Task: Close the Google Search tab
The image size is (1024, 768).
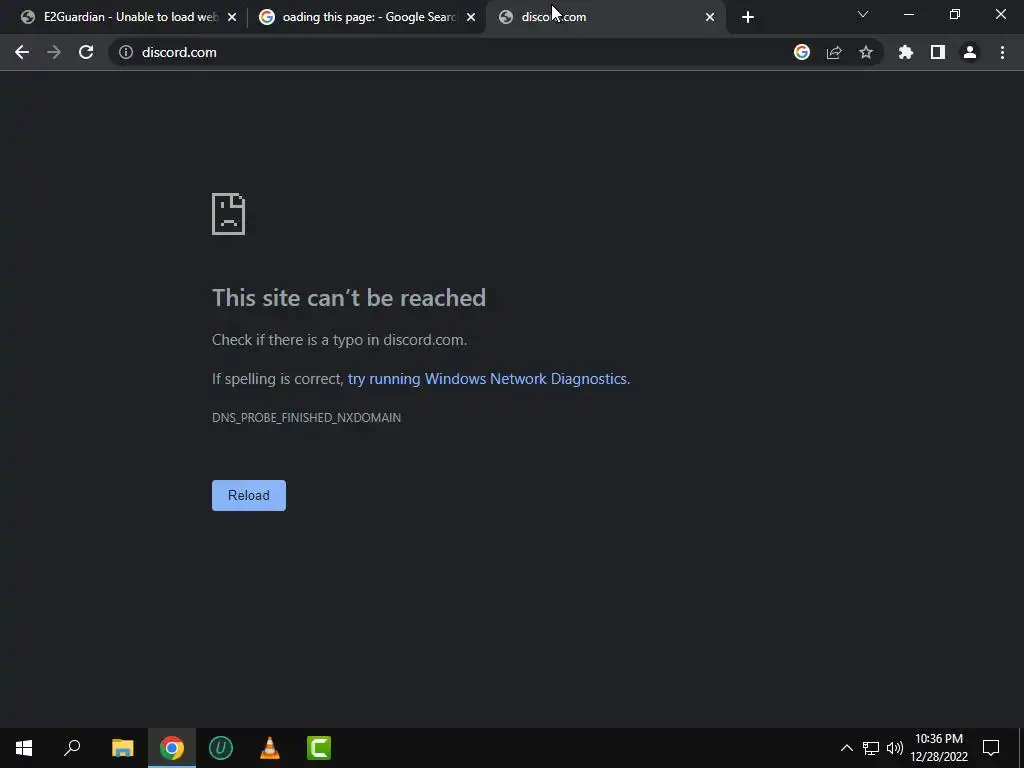Action: (471, 18)
